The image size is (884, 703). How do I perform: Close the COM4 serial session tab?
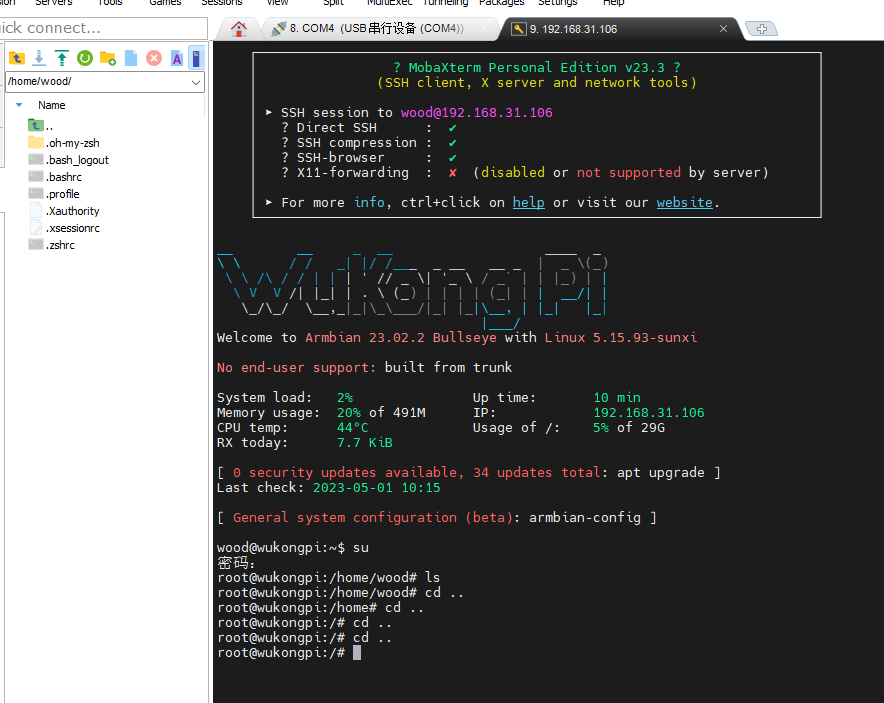pyautogui.click(x=483, y=29)
